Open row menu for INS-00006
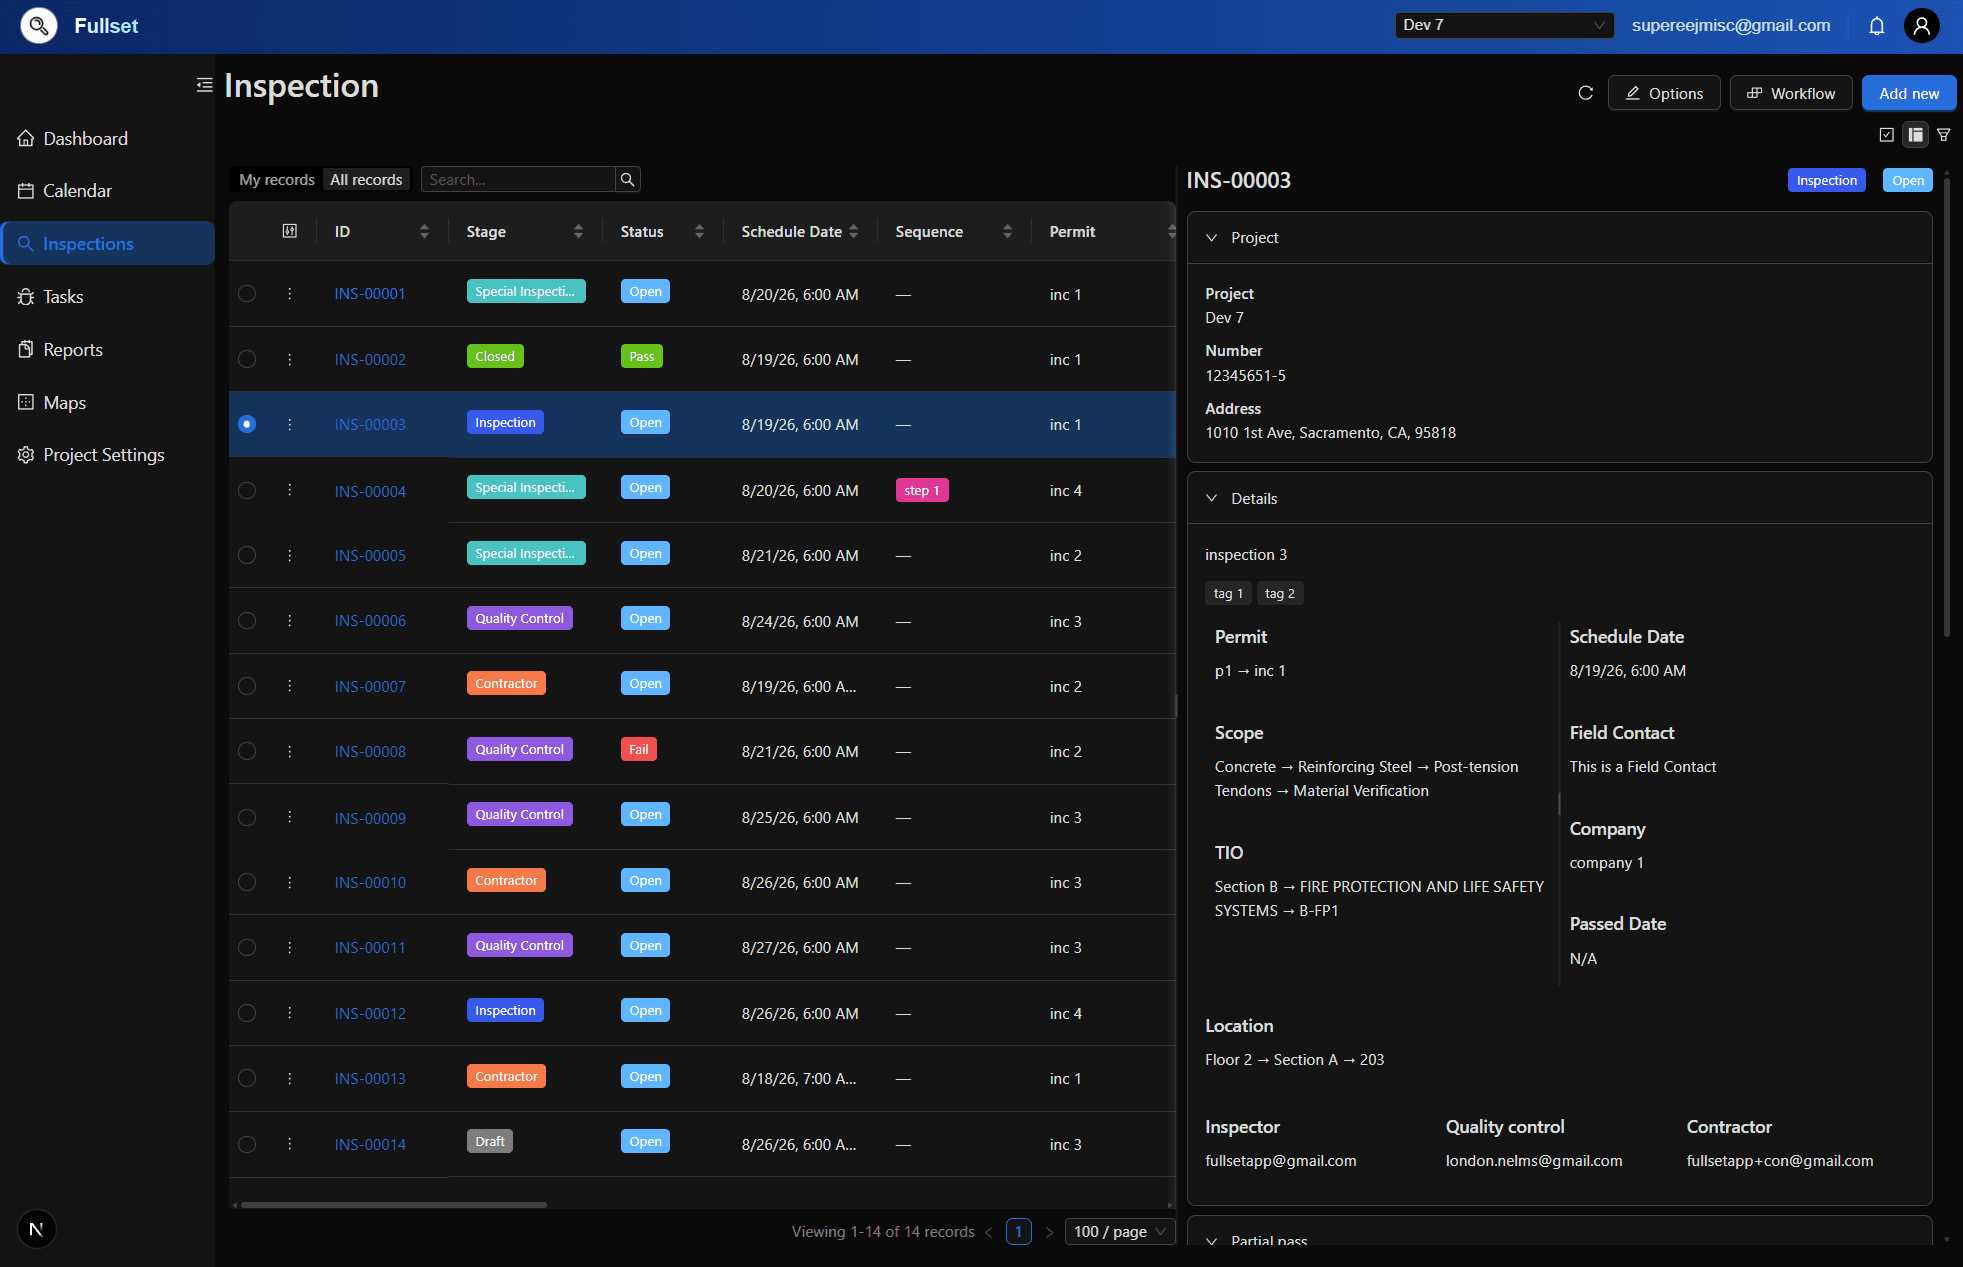This screenshot has width=1963, height=1267. point(290,621)
